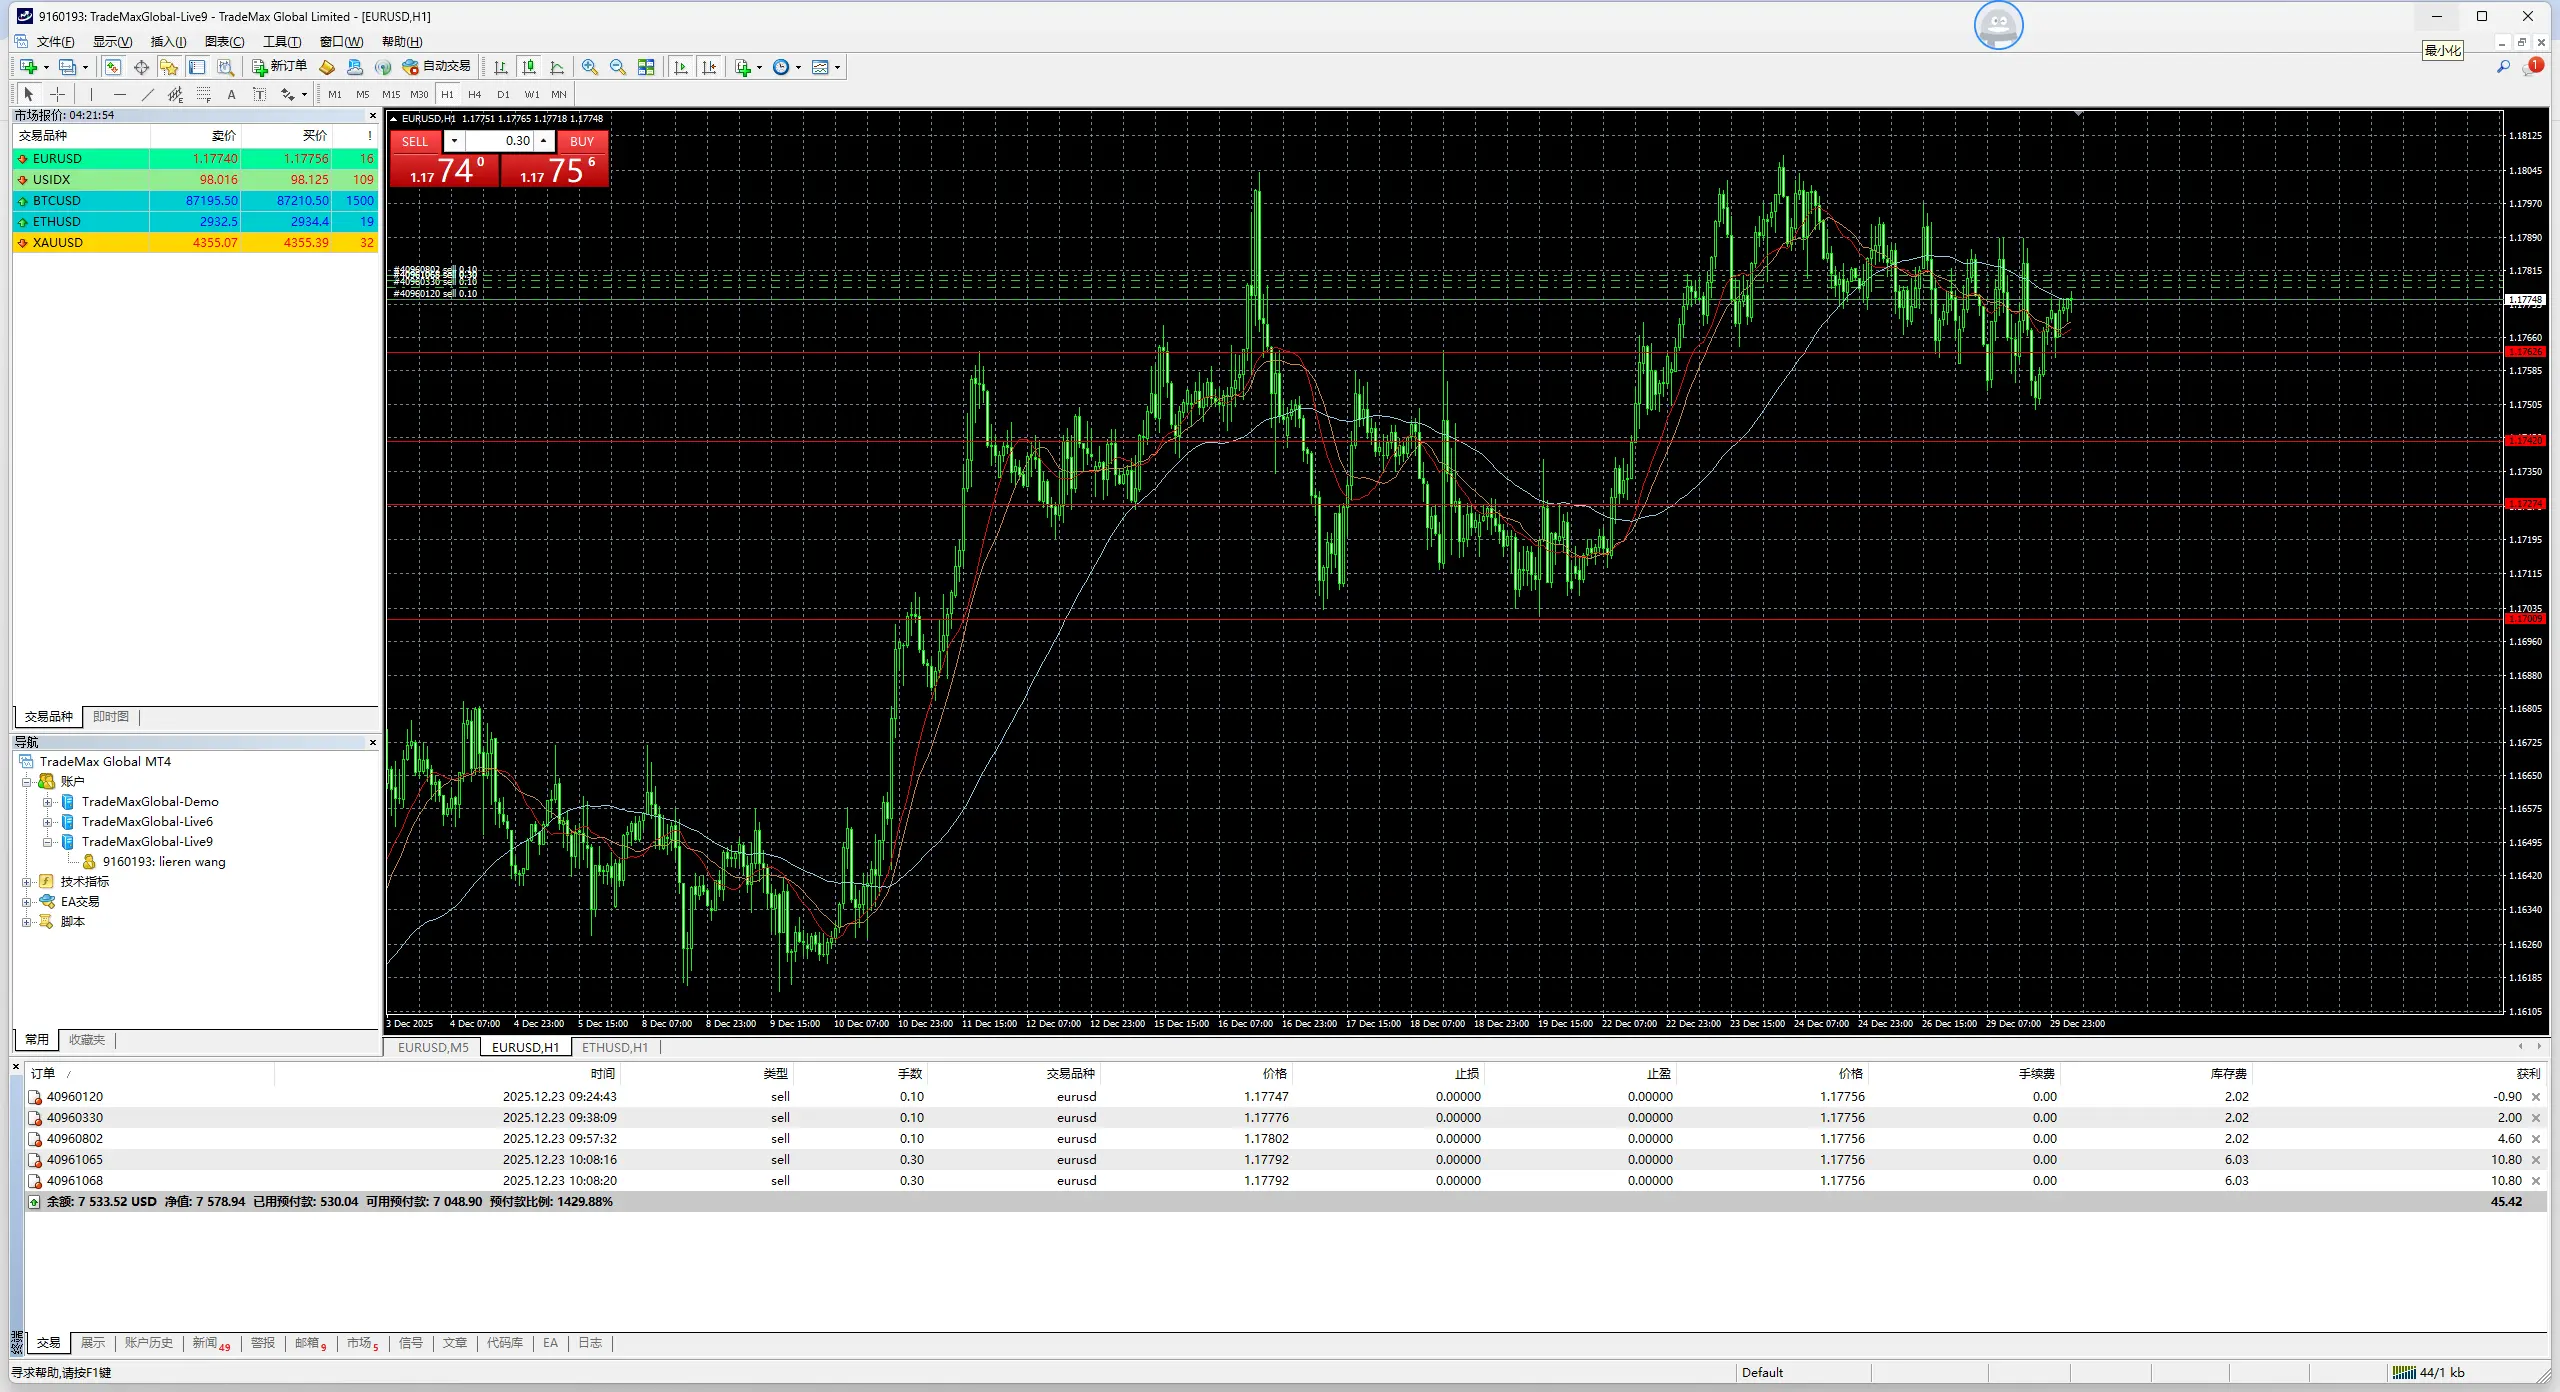
Task: Click the 新订单 new order button
Action: tap(279, 67)
